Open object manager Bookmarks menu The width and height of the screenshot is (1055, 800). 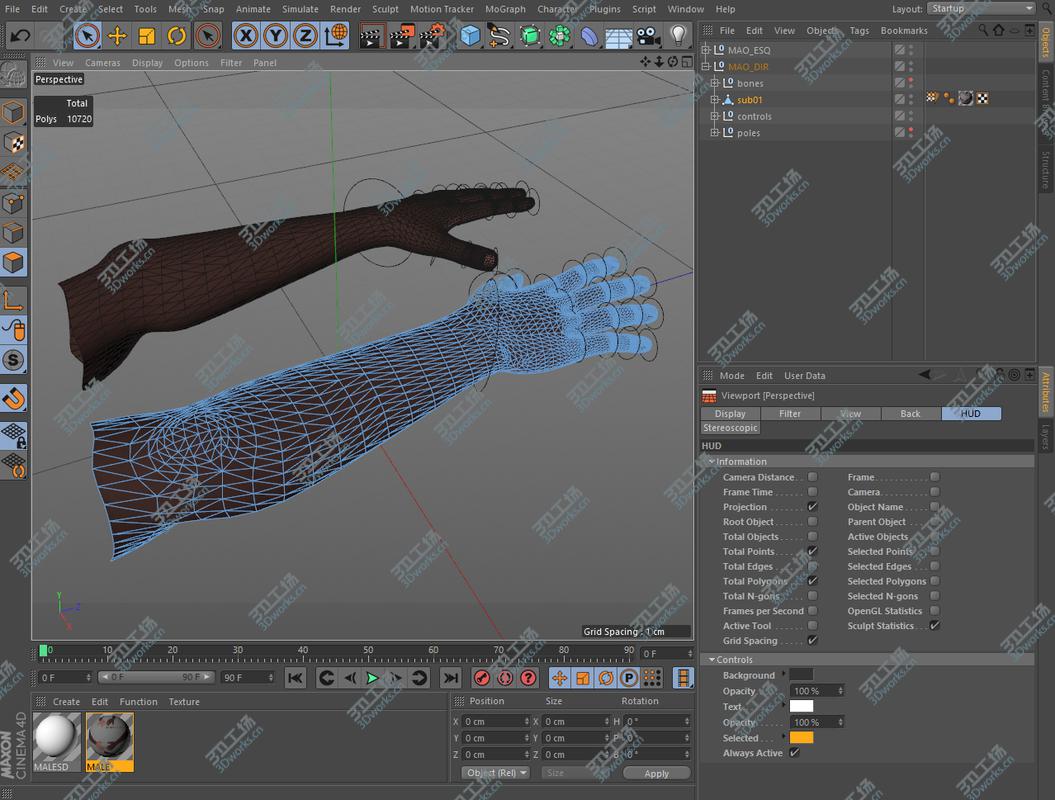point(904,30)
